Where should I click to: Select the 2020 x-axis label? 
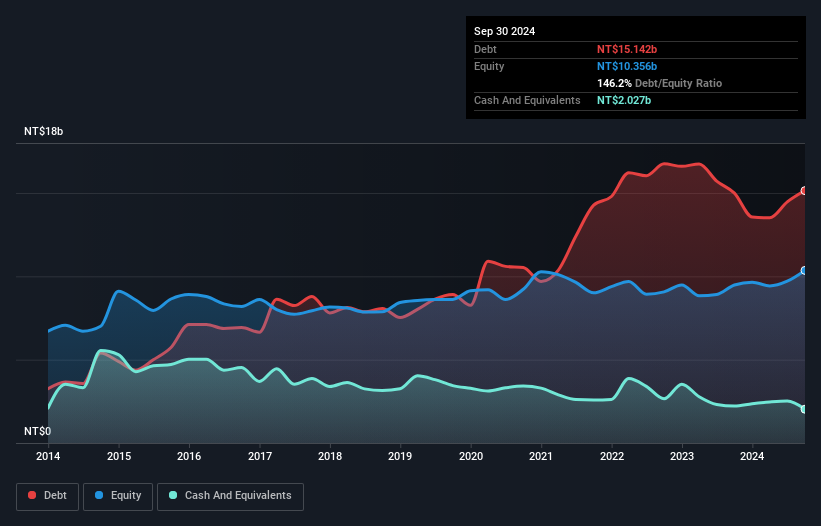pyautogui.click(x=471, y=457)
